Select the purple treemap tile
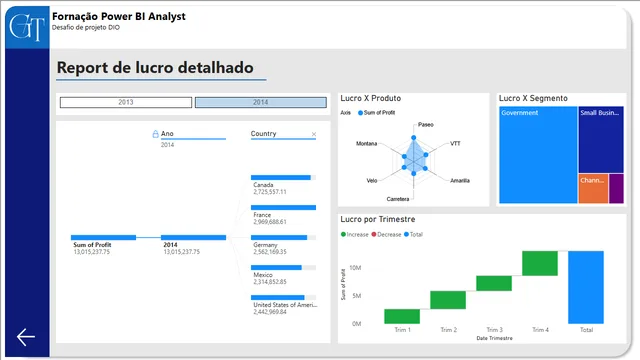 (616, 188)
